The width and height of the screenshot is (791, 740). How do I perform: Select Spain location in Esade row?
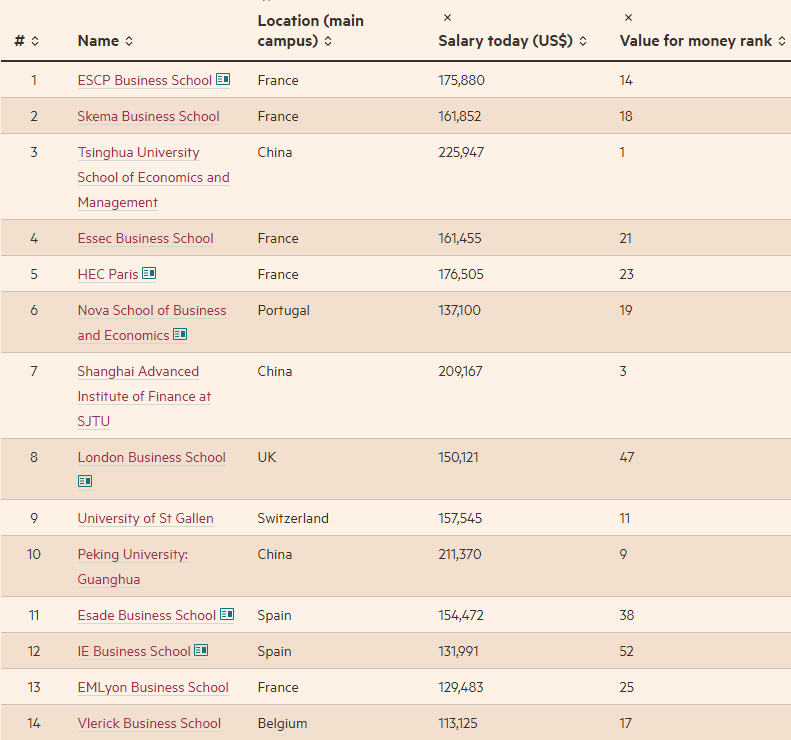pyautogui.click(x=274, y=615)
